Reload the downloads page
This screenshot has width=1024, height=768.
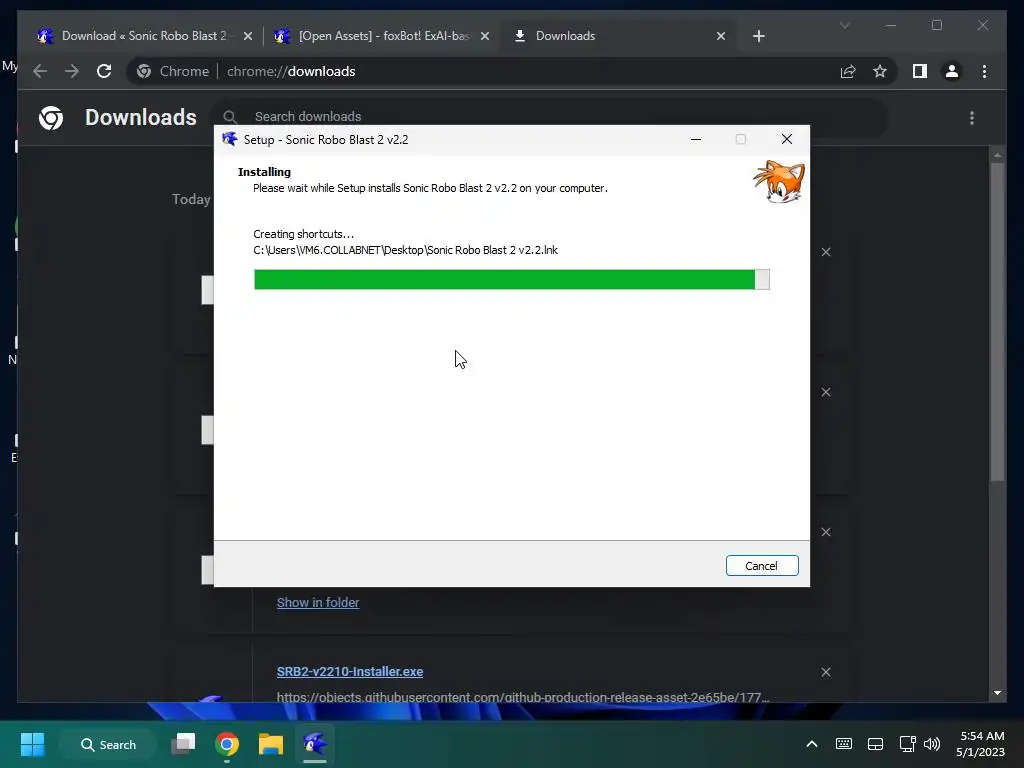pyautogui.click(x=104, y=71)
